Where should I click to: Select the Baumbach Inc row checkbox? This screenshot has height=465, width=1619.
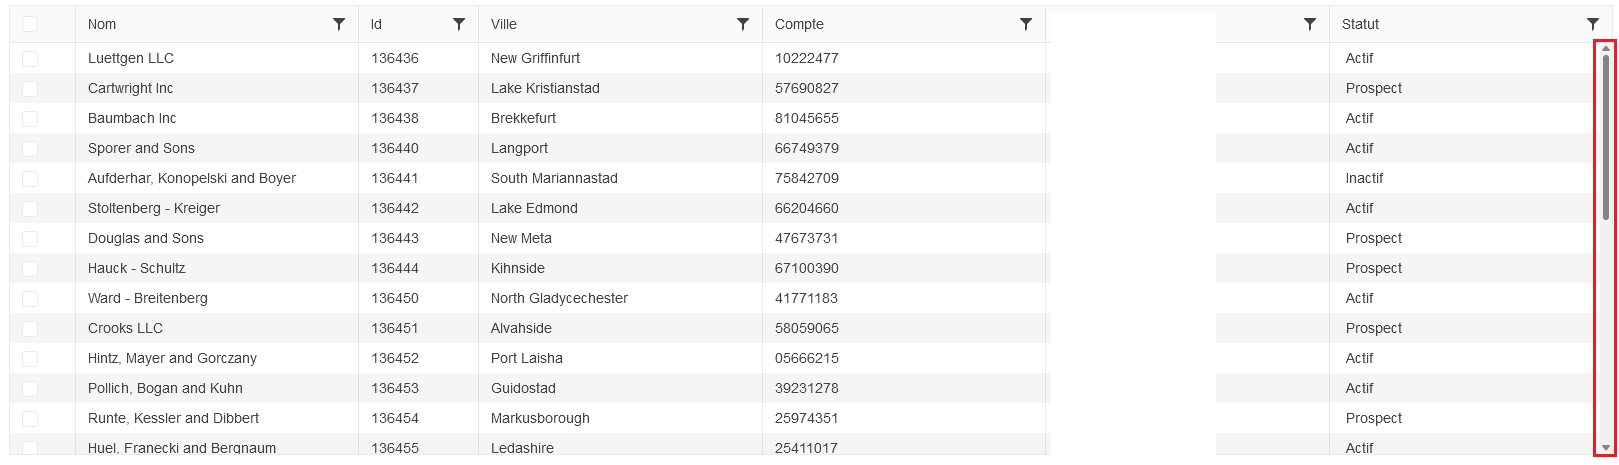(x=30, y=119)
